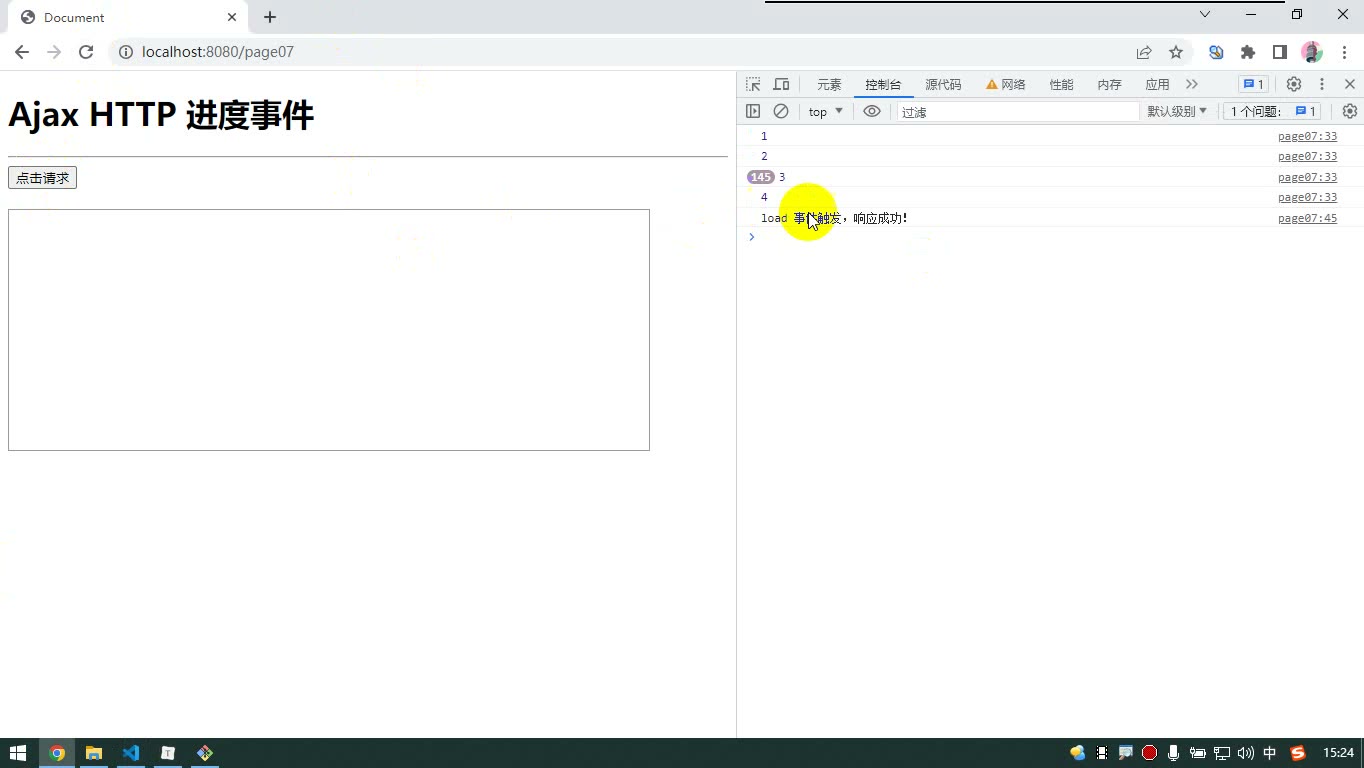Open the top context dropdown

coord(826,111)
